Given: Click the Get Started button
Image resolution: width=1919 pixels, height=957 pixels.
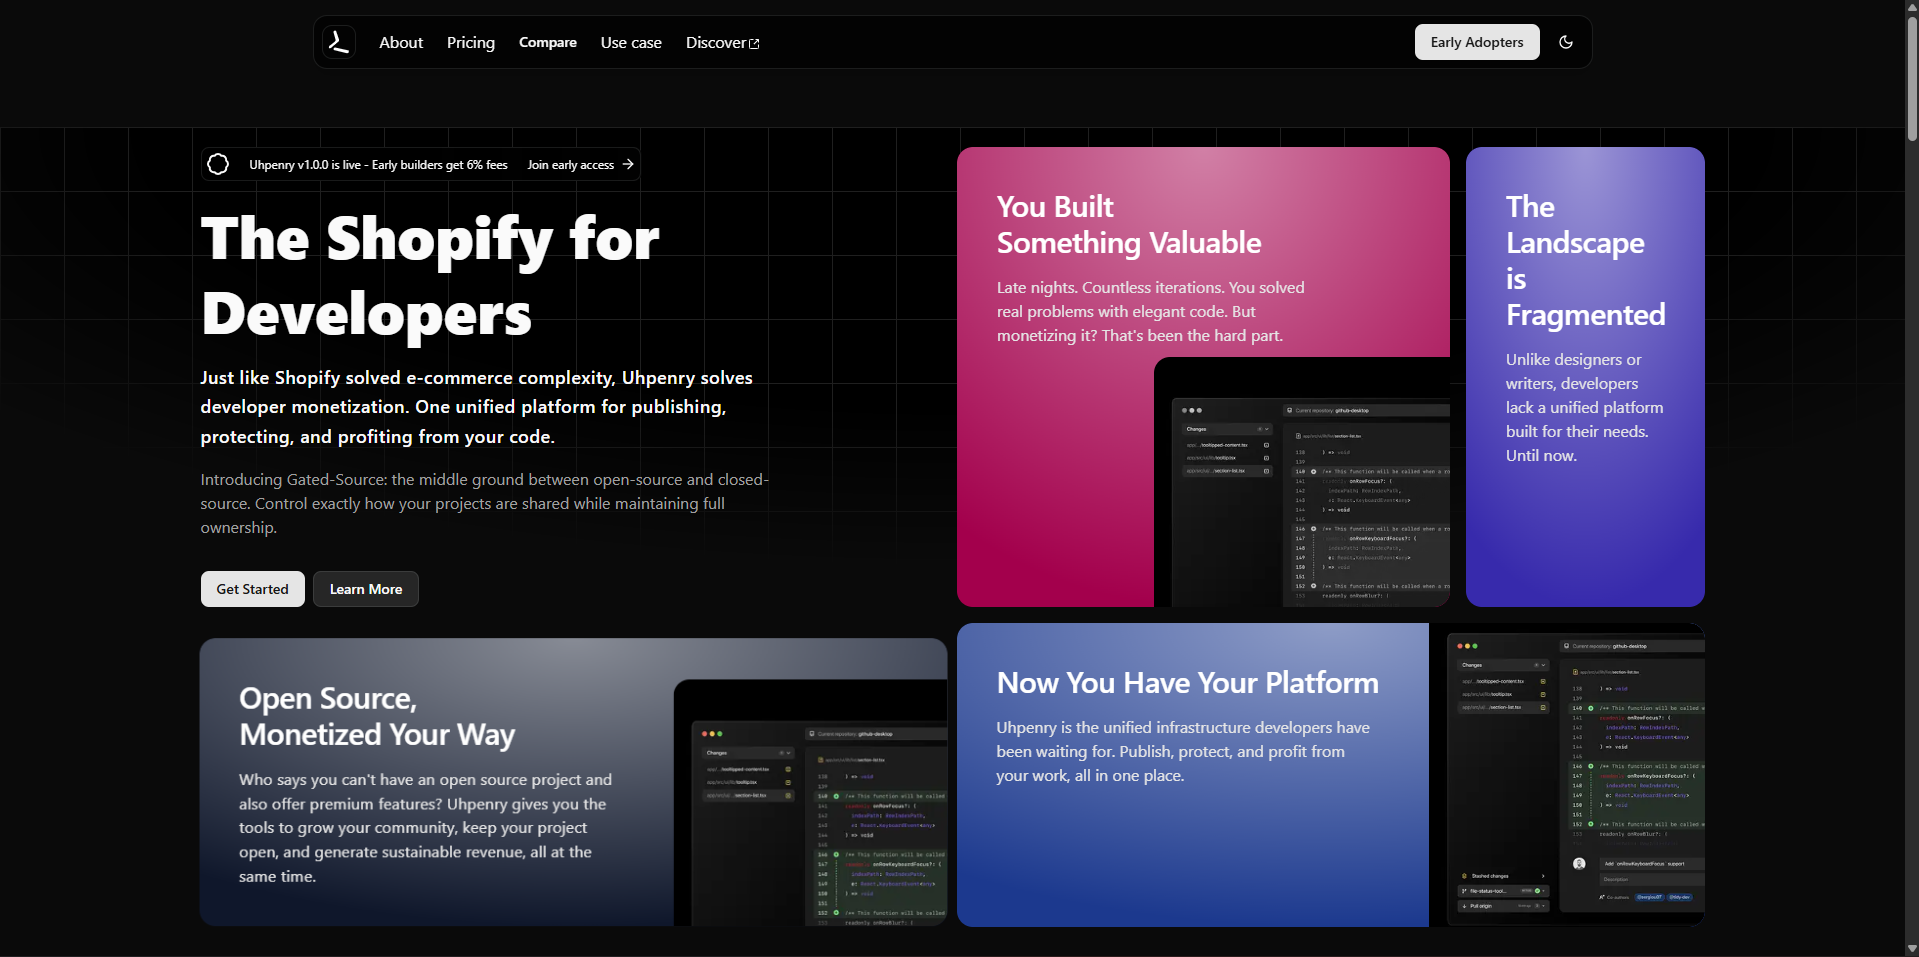Looking at the screenshot, I should tap(252, 589).
